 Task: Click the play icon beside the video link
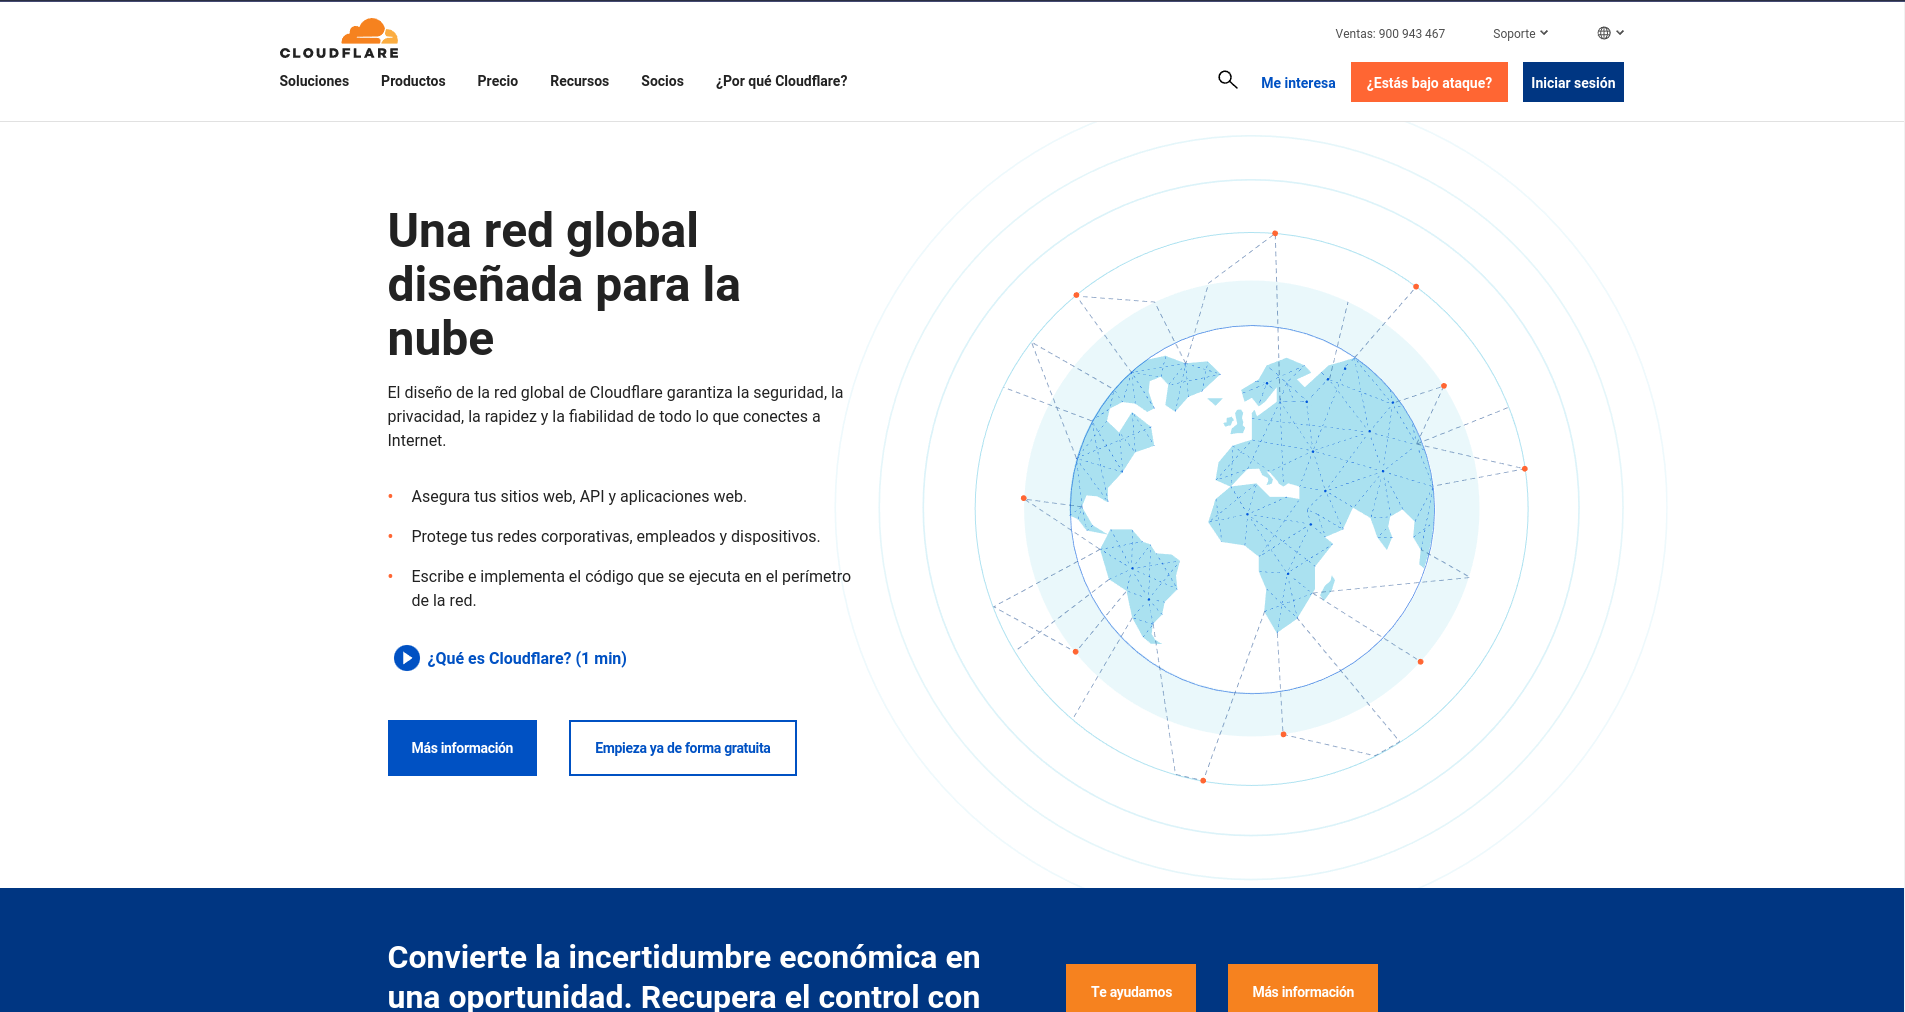tap(404, 658)
